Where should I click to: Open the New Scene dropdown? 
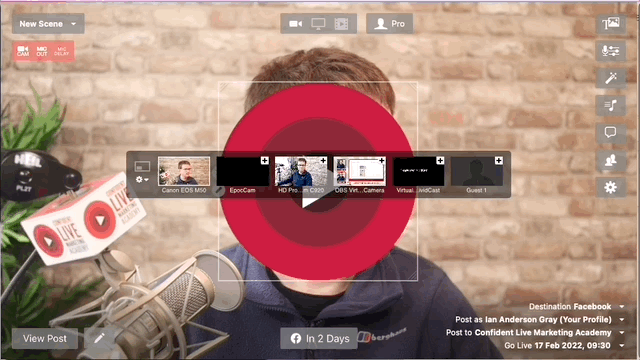48,24
